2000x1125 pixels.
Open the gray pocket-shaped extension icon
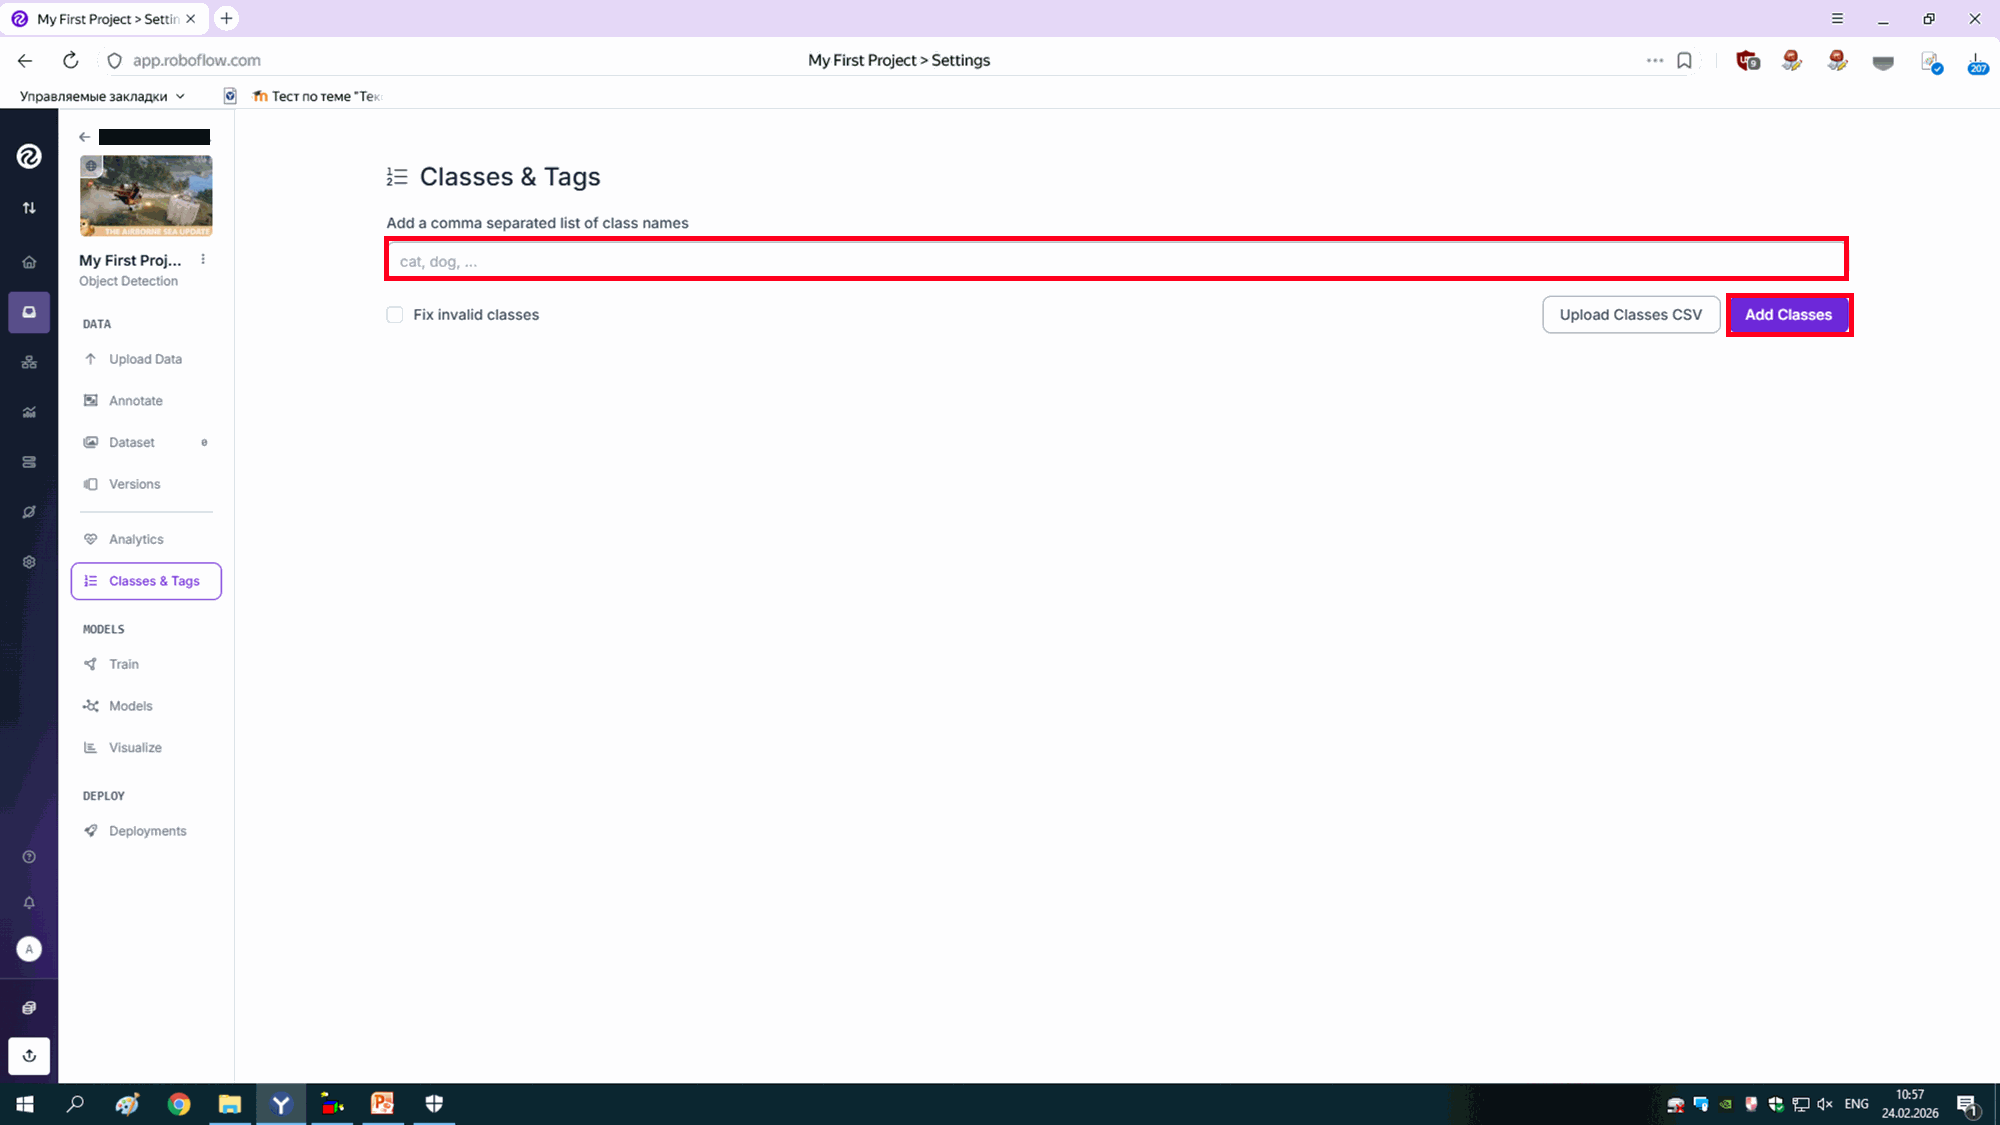(1883, 62)
